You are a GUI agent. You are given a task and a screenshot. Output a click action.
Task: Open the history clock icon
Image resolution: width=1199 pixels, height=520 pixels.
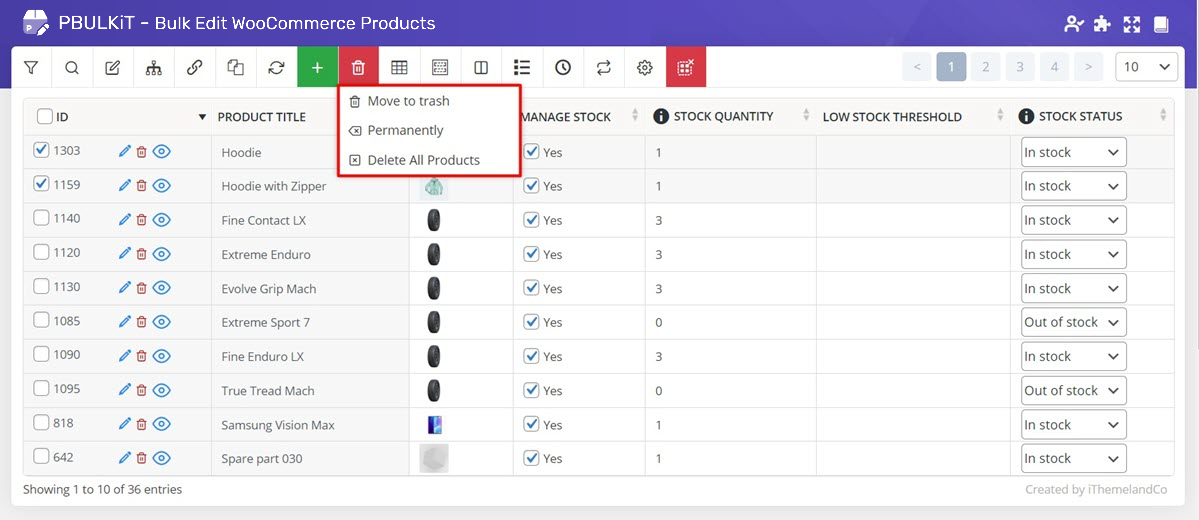(563, 67)
